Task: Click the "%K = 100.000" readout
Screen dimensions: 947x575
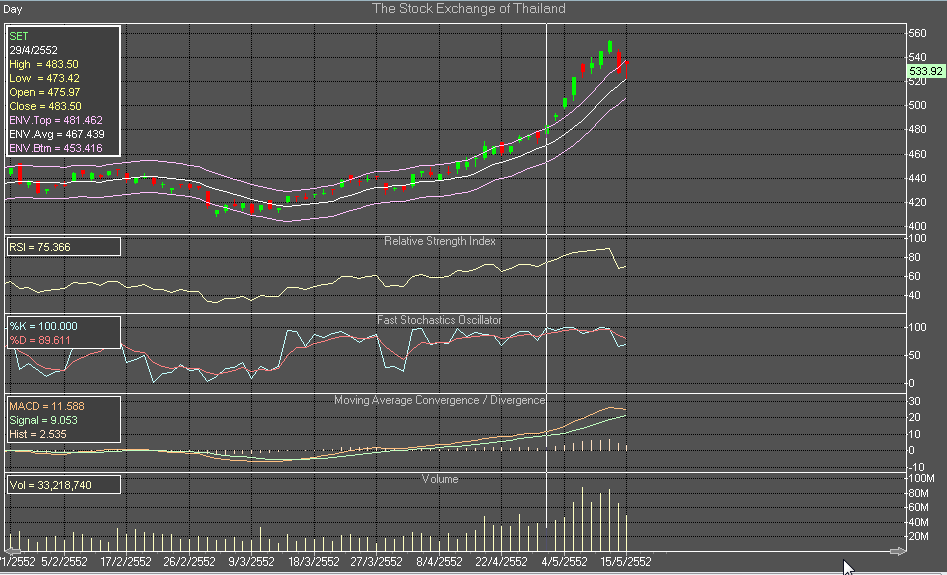Action: [x=43, y=326]
